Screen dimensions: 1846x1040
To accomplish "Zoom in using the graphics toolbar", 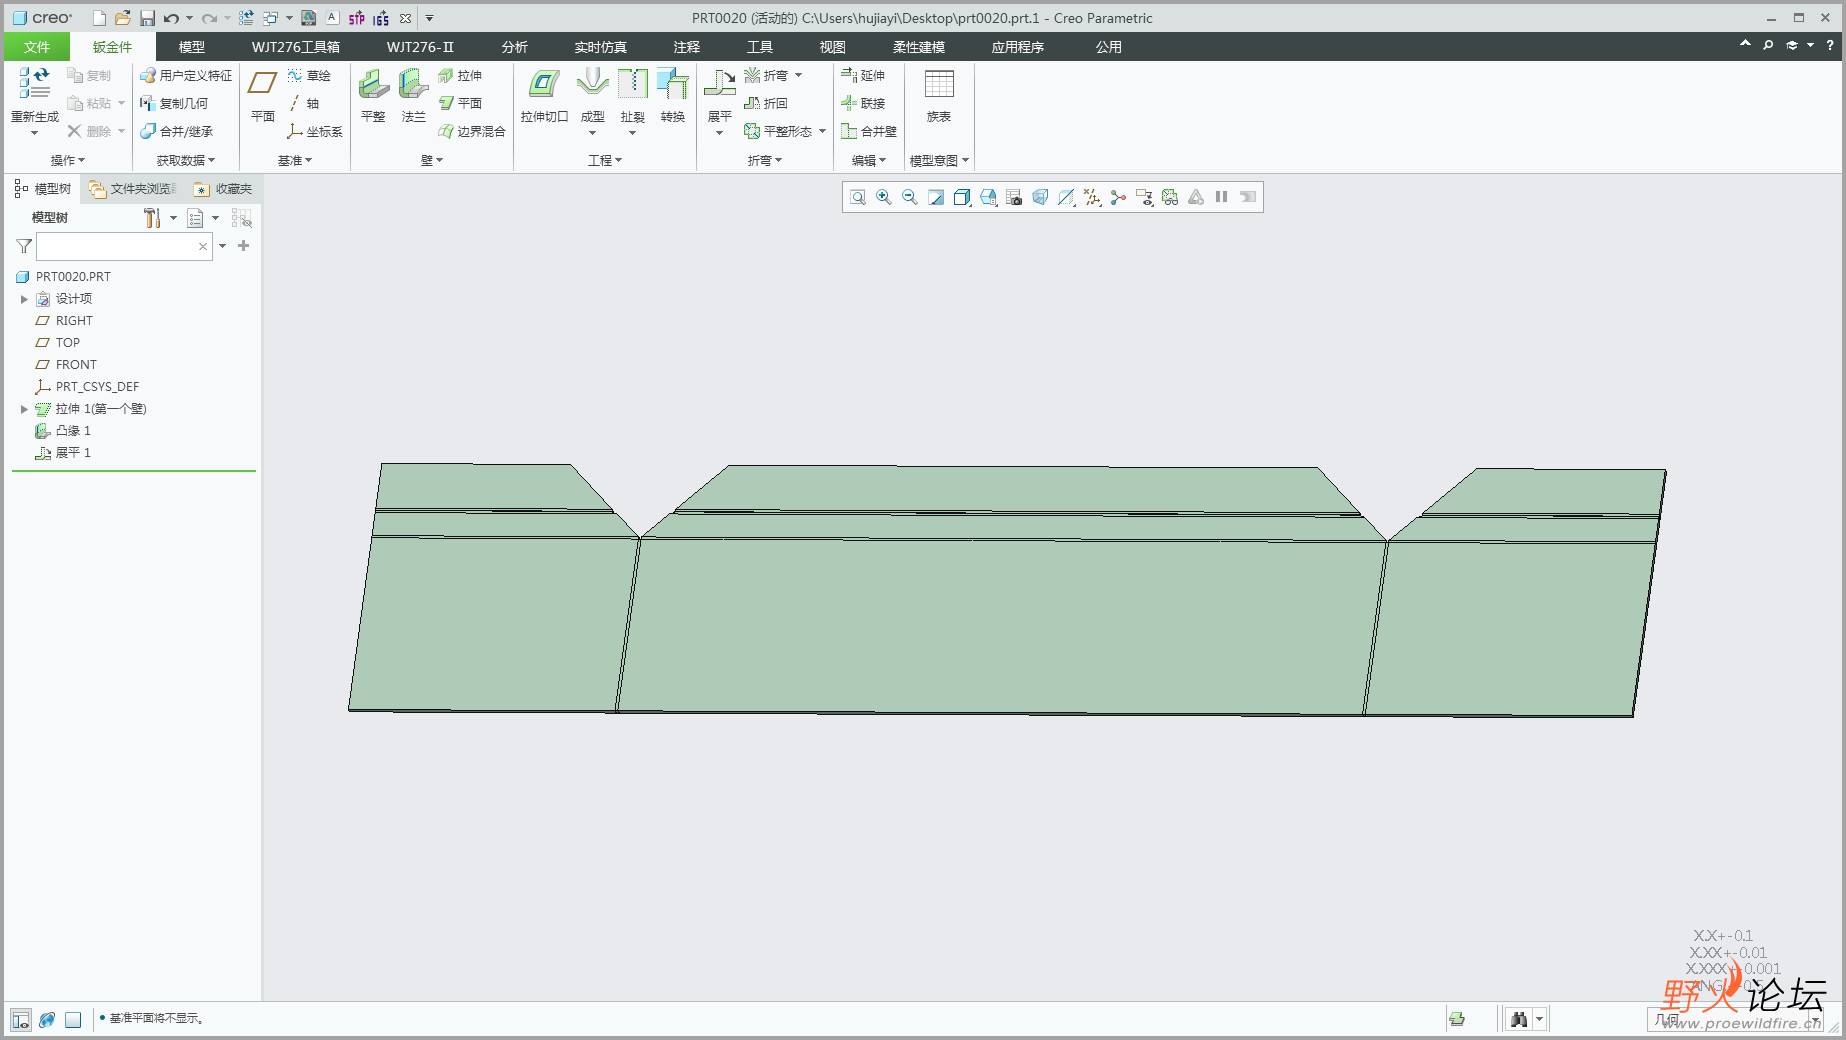I will 884,197.
